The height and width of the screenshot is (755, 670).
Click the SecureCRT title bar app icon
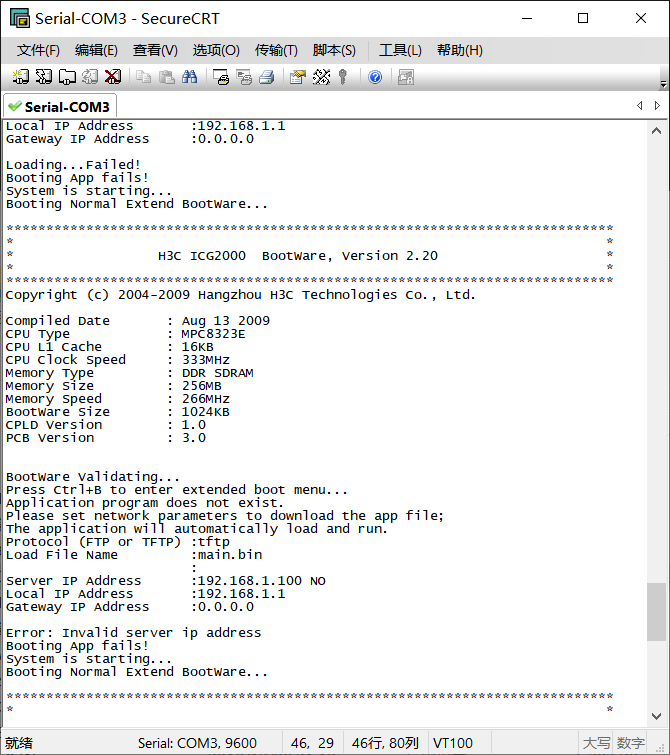20,18
